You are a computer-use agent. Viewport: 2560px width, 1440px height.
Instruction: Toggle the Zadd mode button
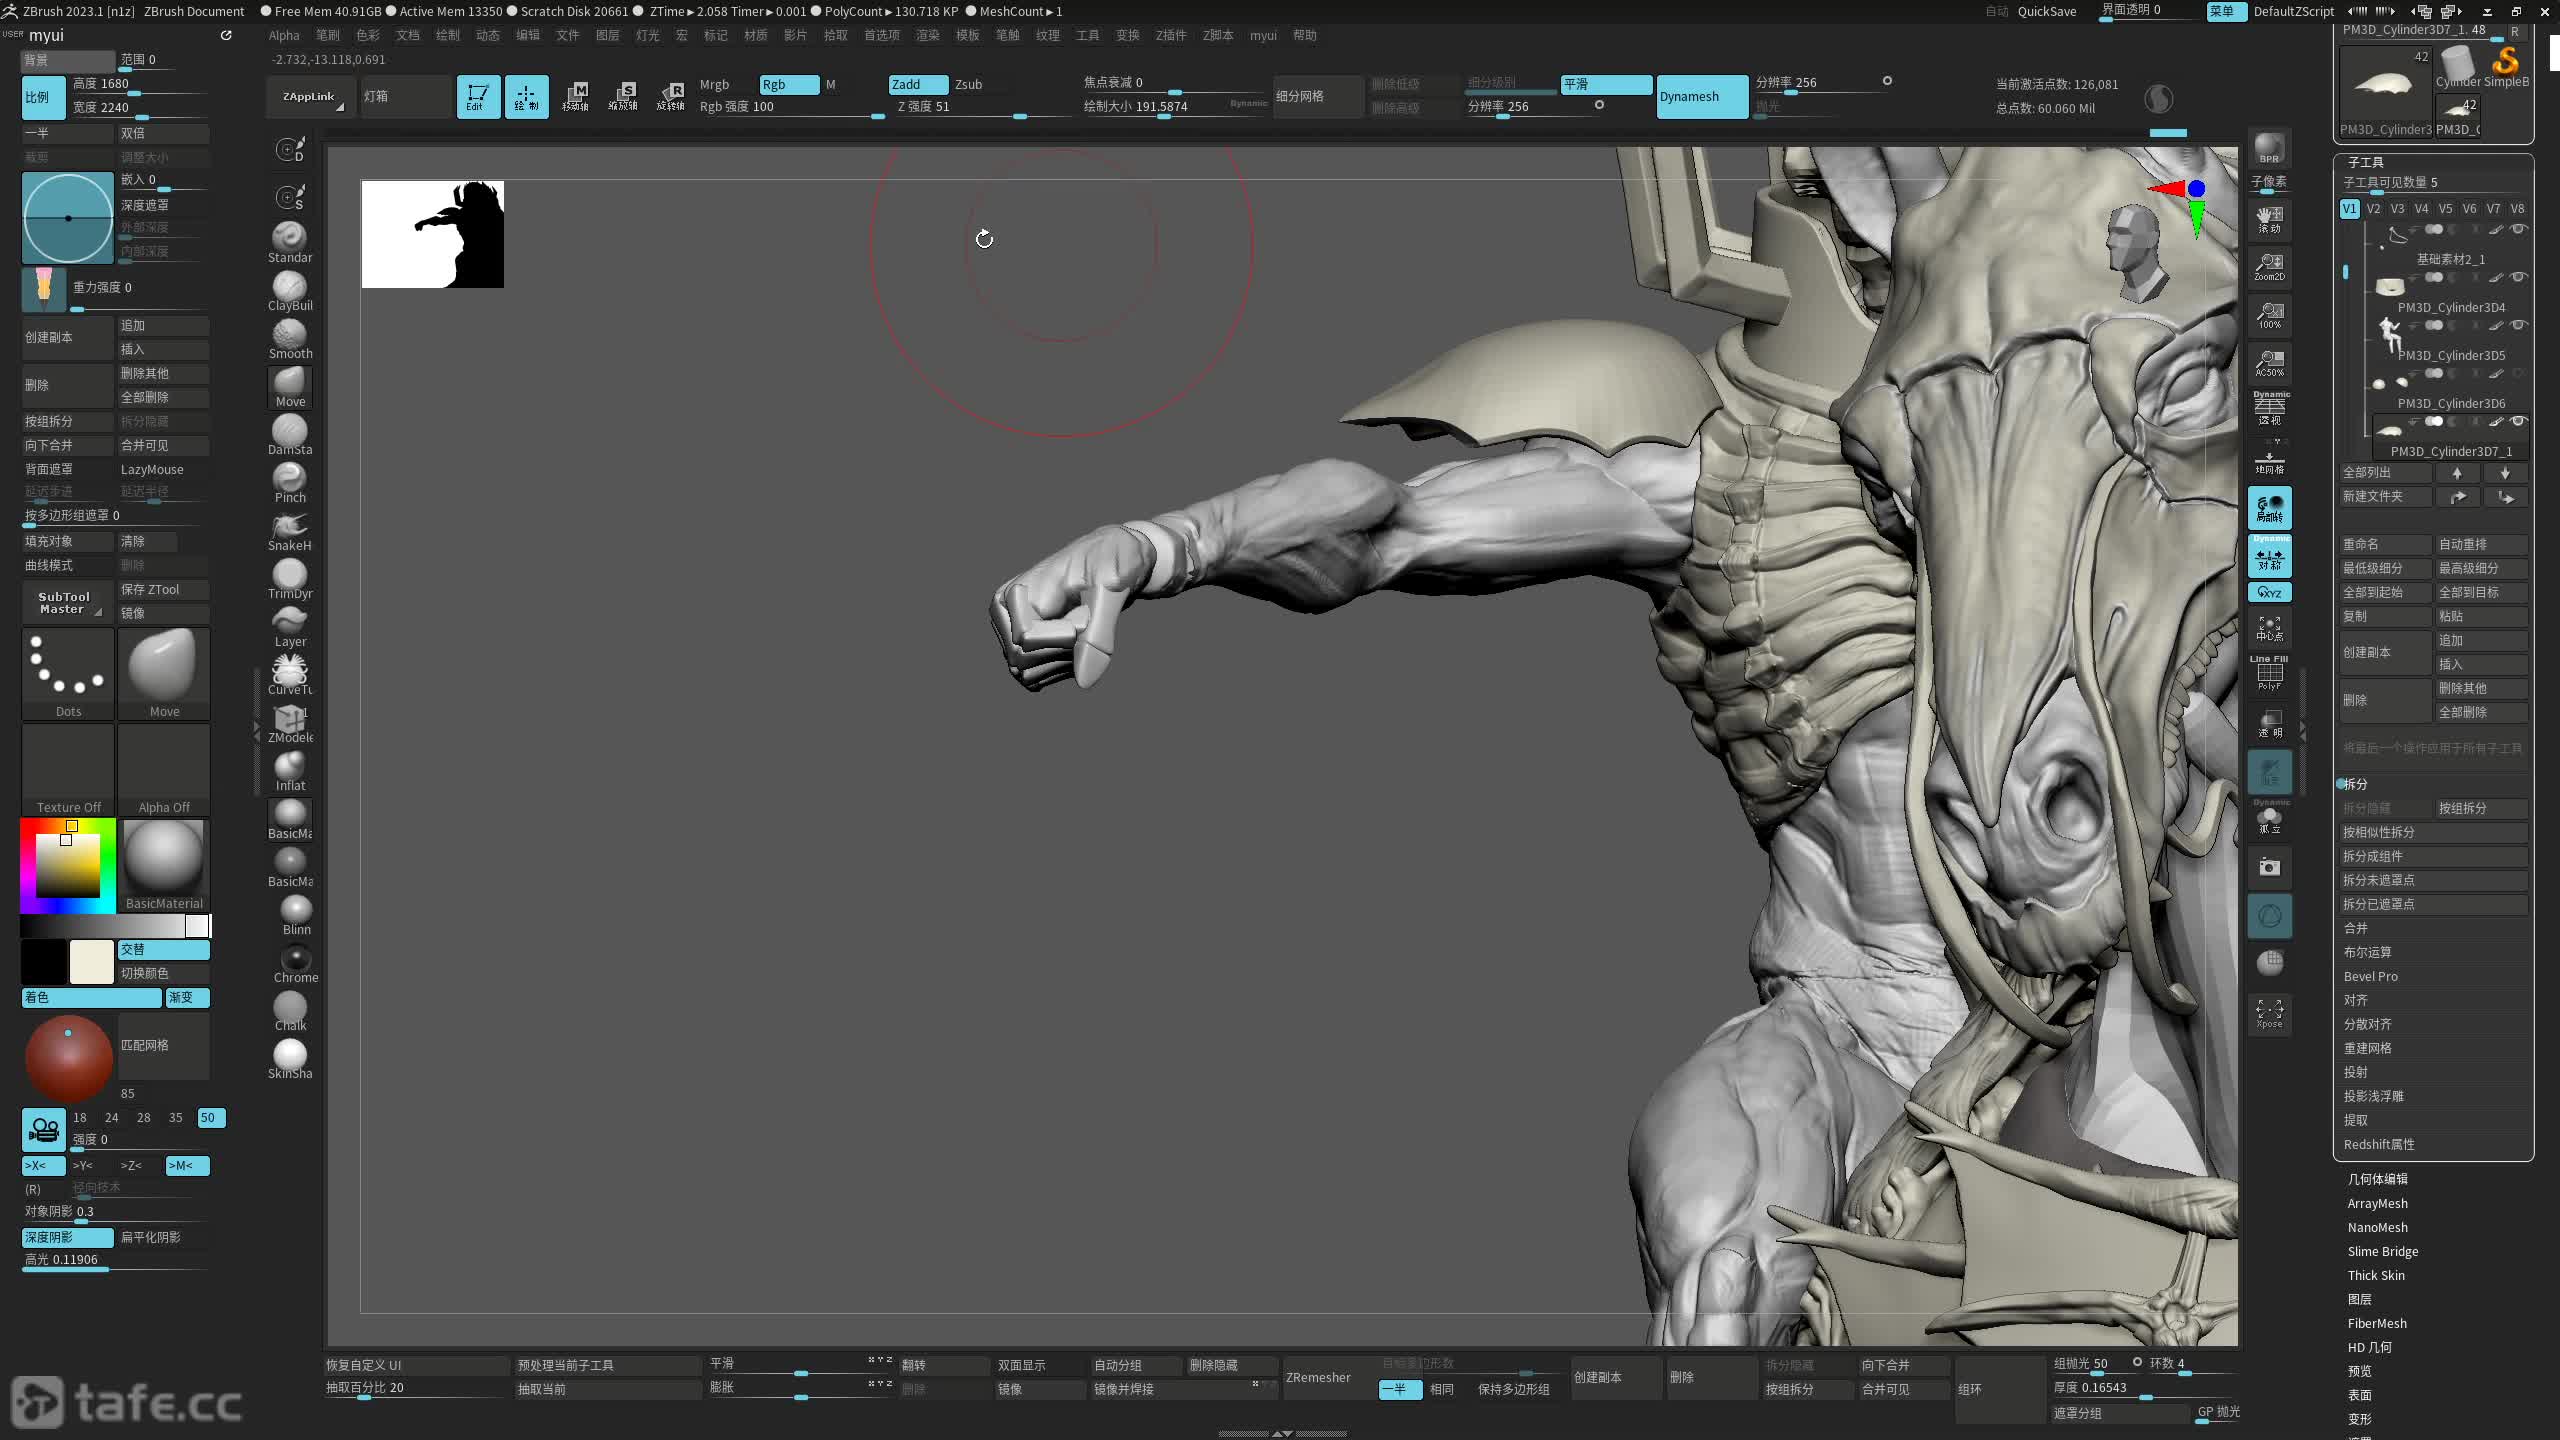pos(917,85)
